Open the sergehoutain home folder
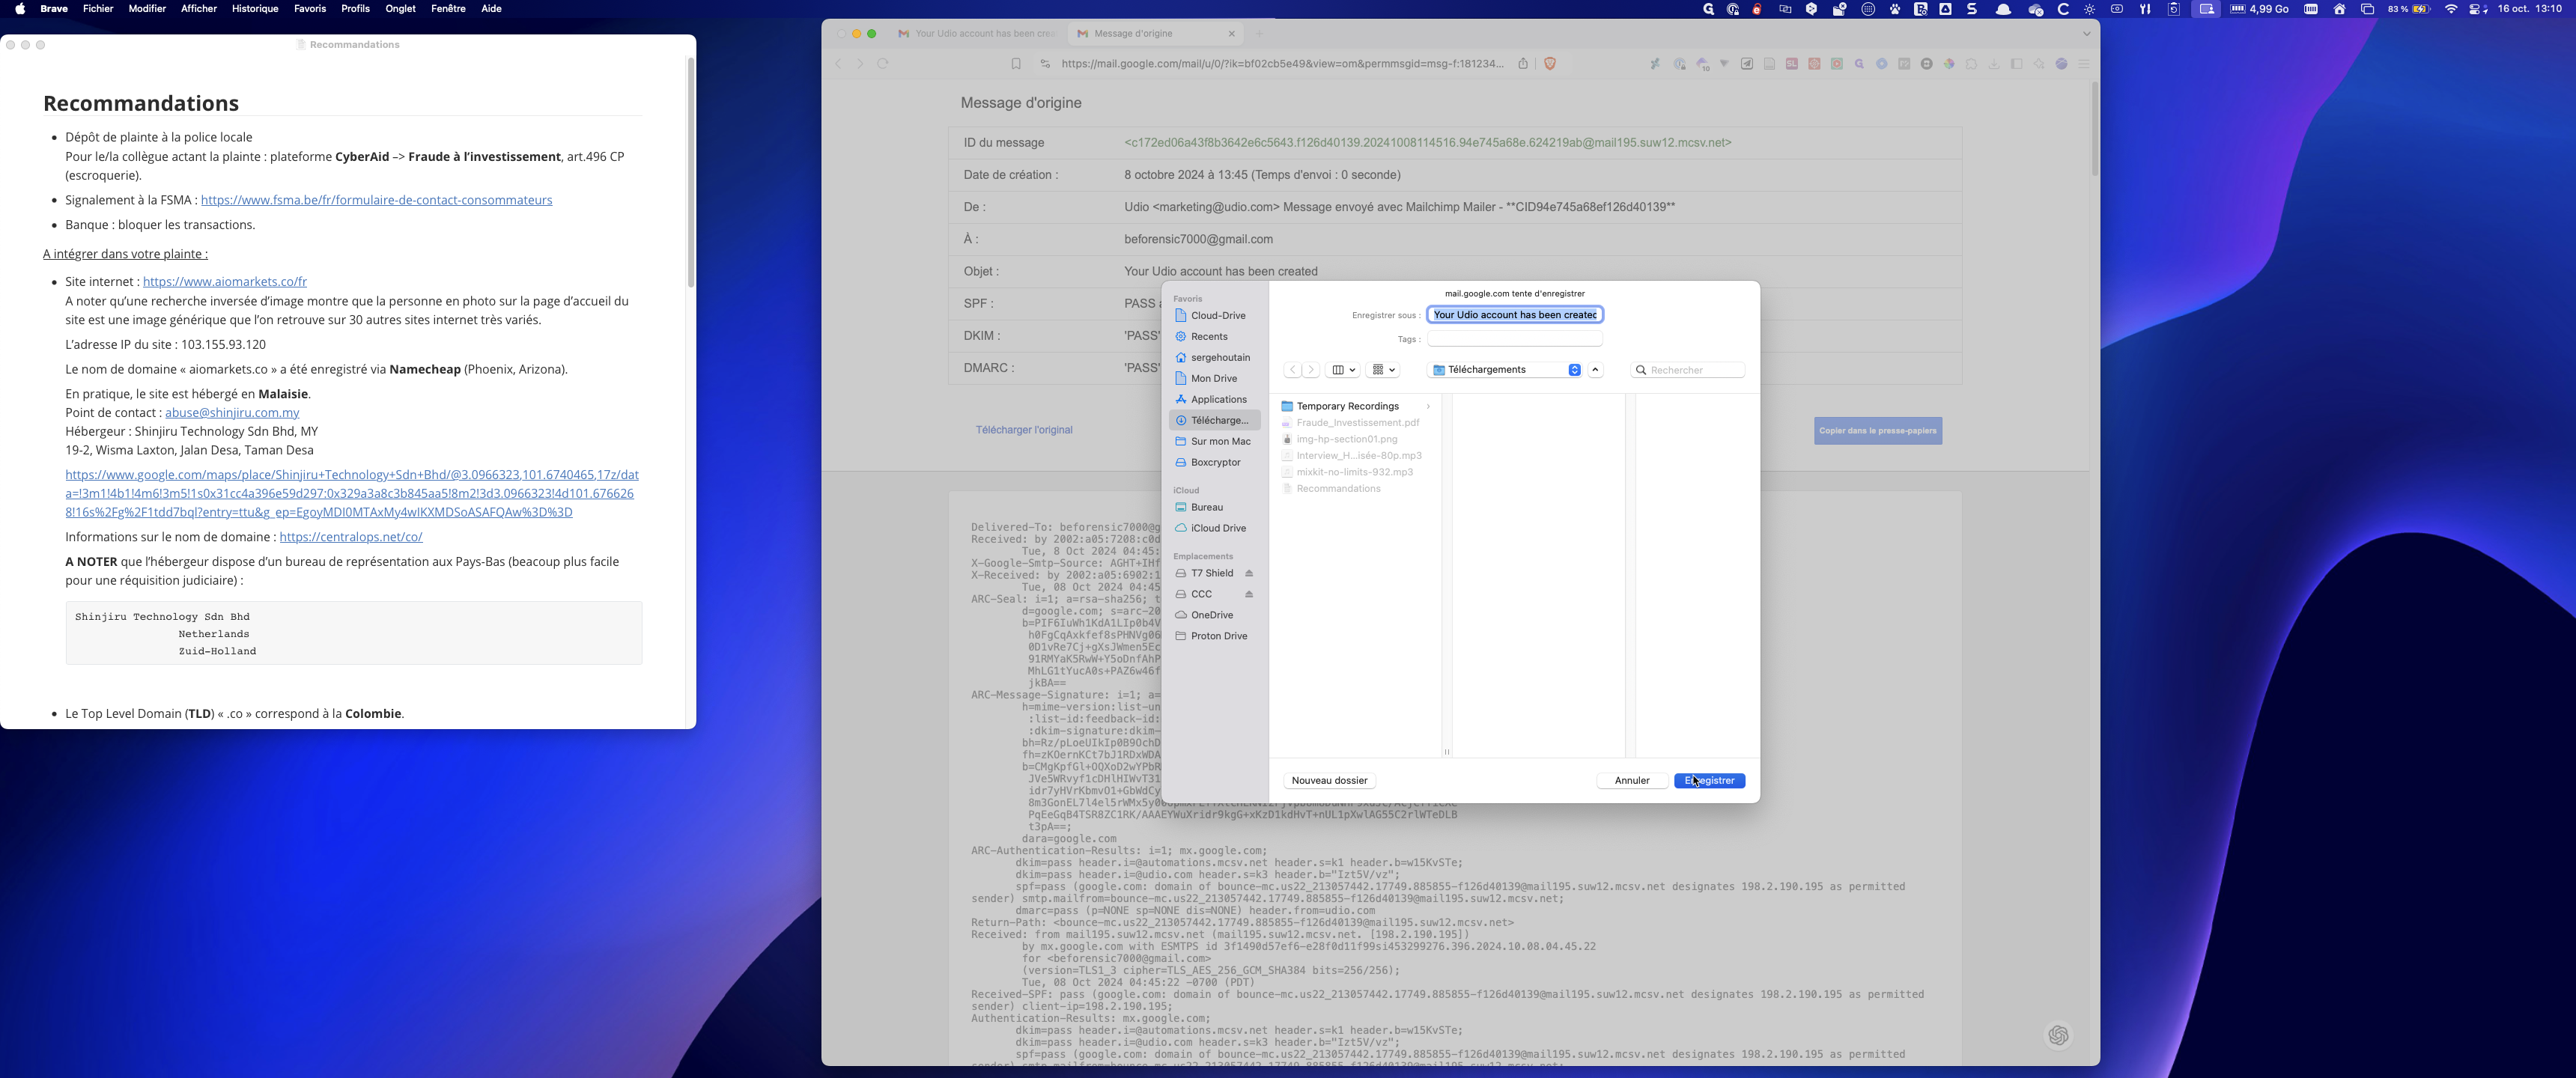Image resolution: width=2576 pixels, height=1078 pixels. (x=1214, y=357)
